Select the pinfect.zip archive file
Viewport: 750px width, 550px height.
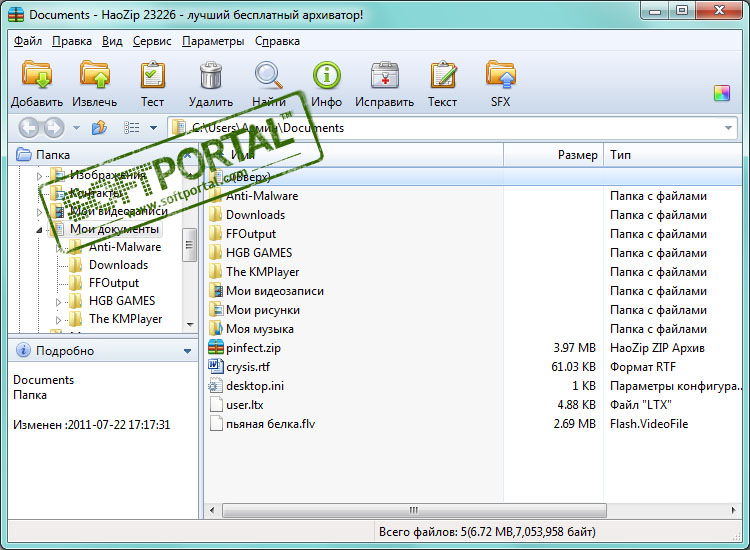coord(253,348)
